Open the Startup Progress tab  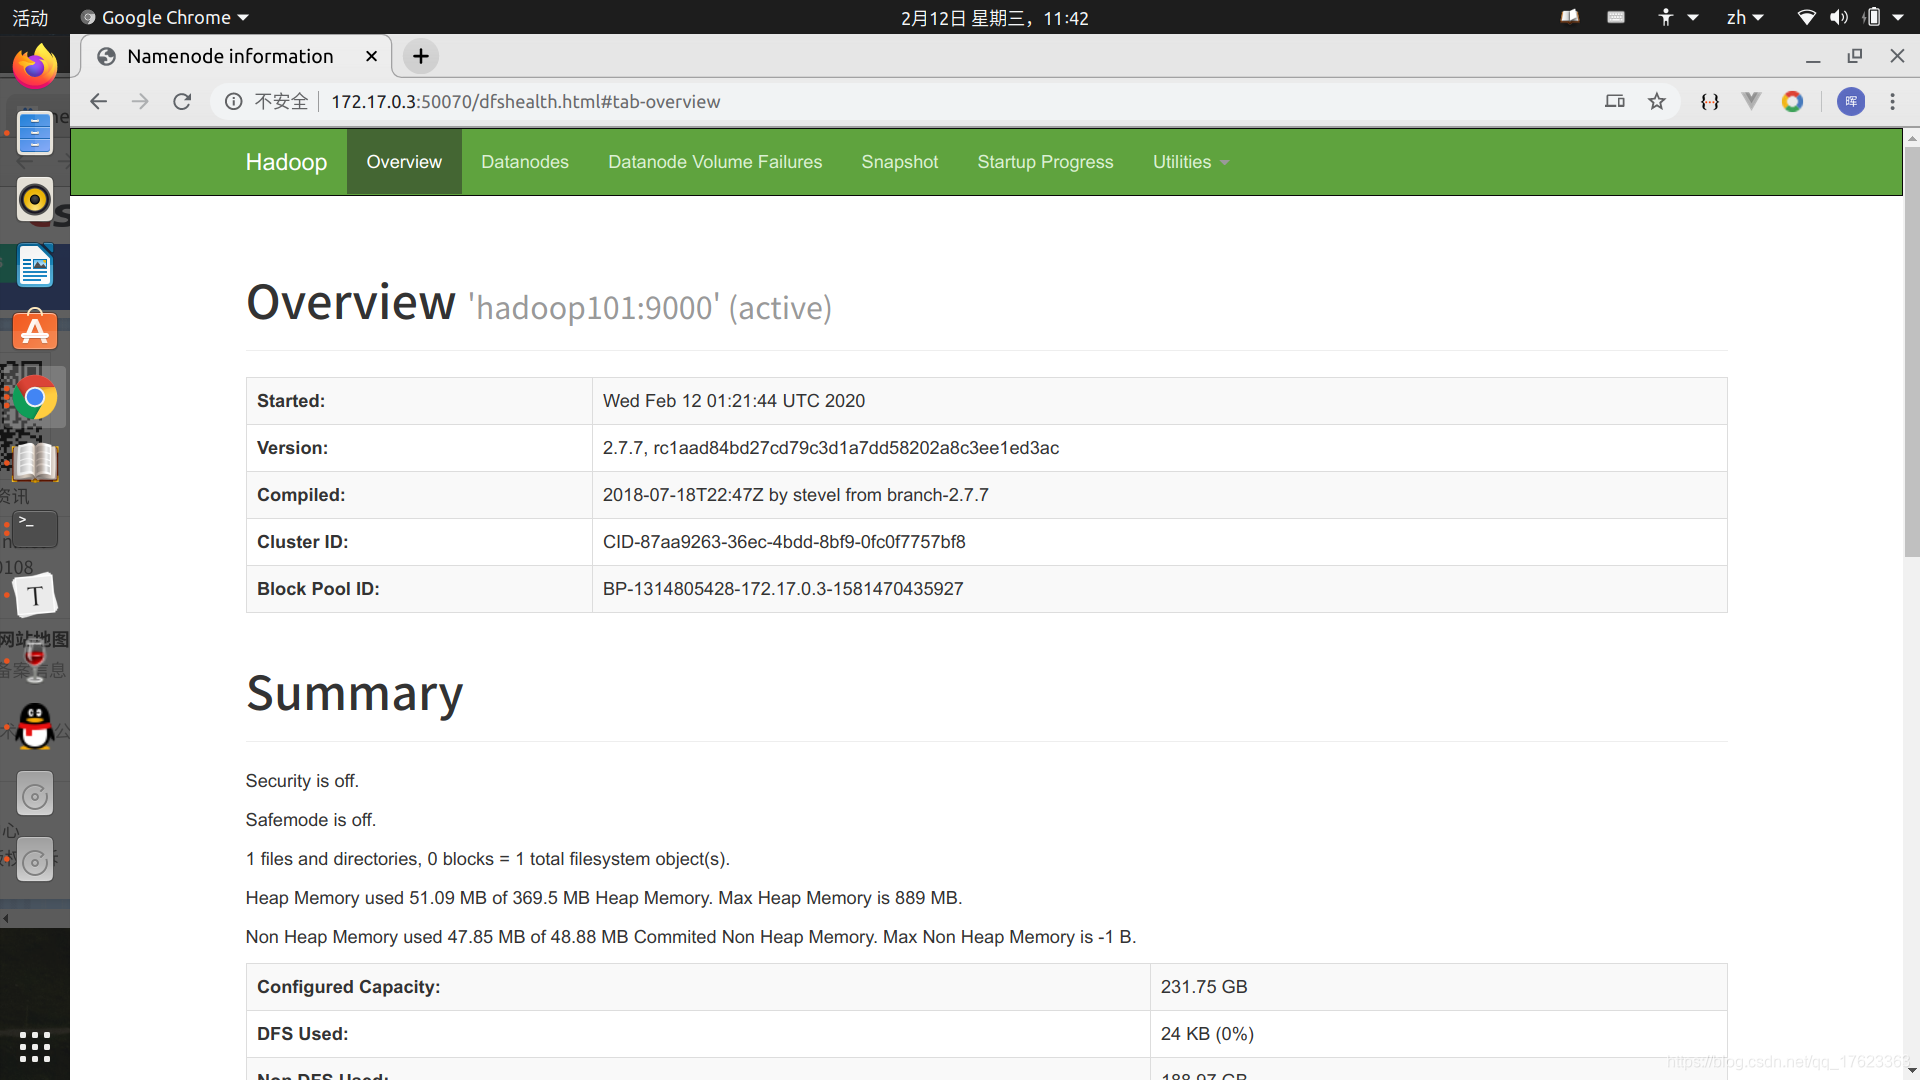(1045, 162)
